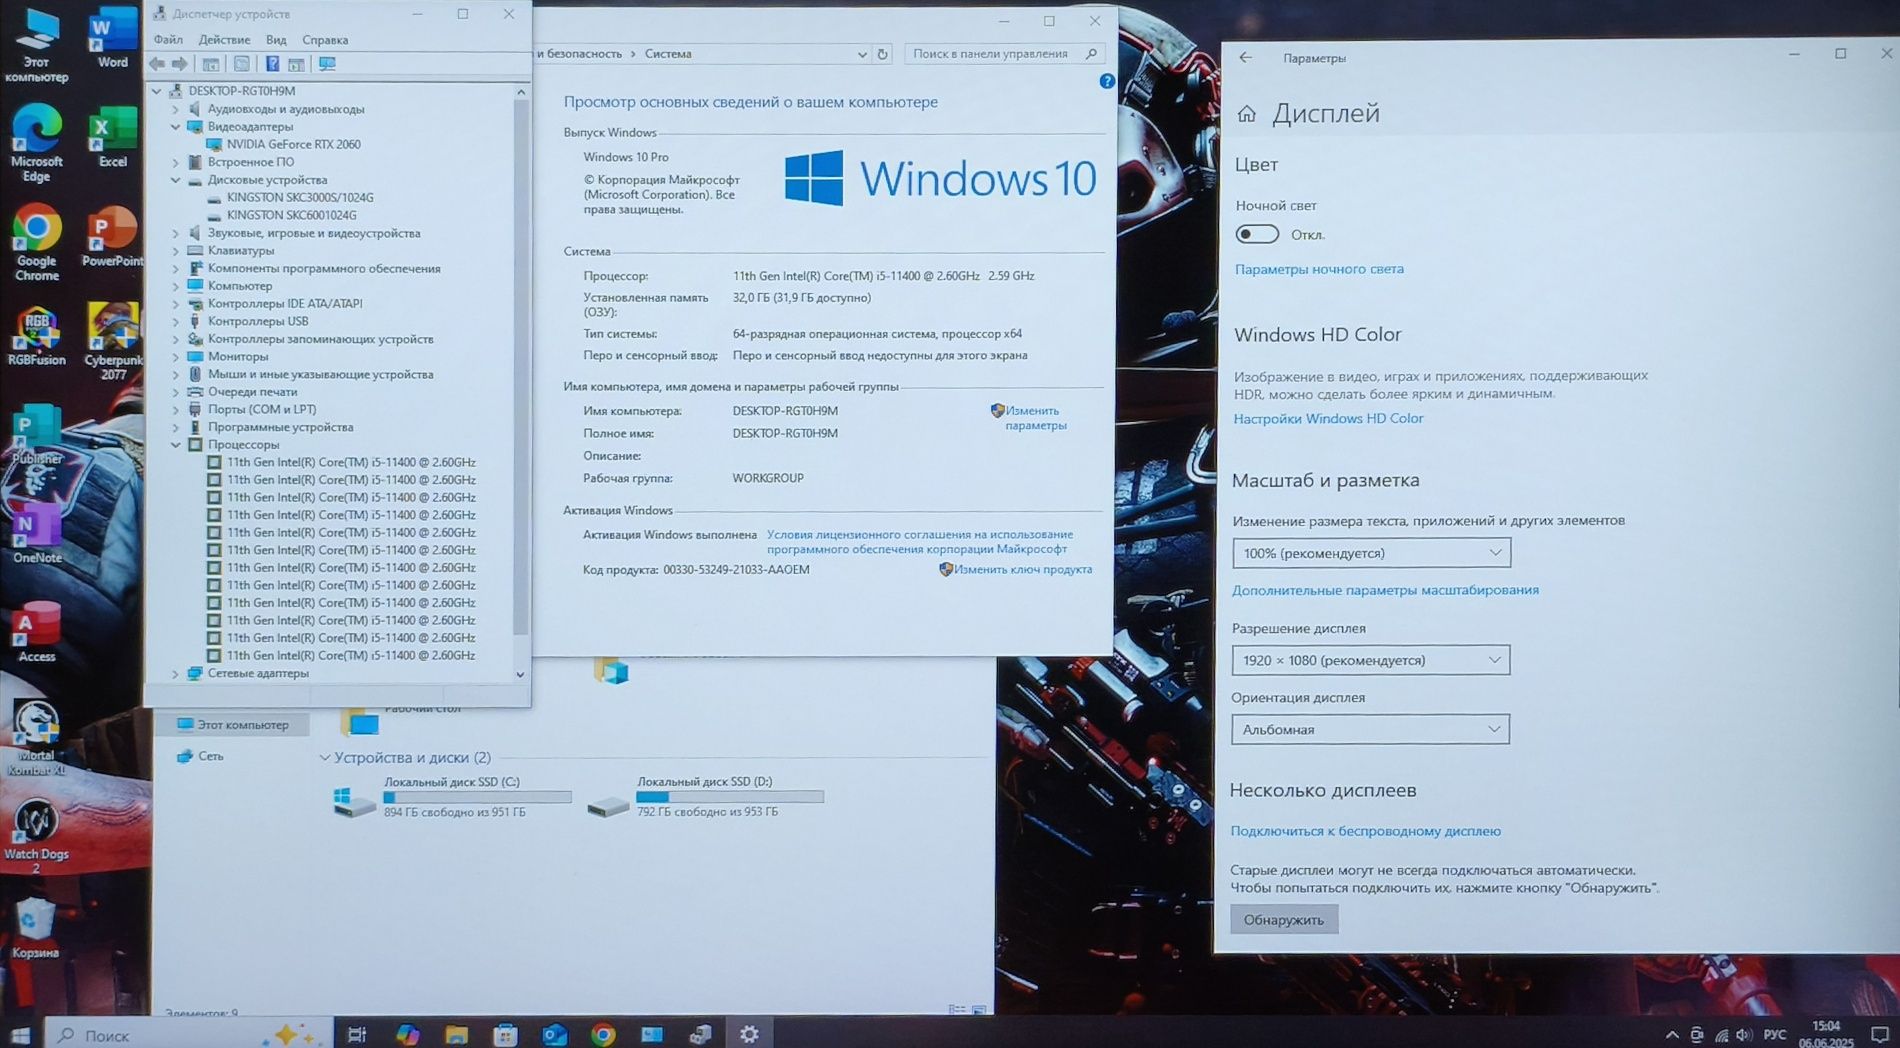Open Этот компьютер desktop icon

(x=37, y=45)
